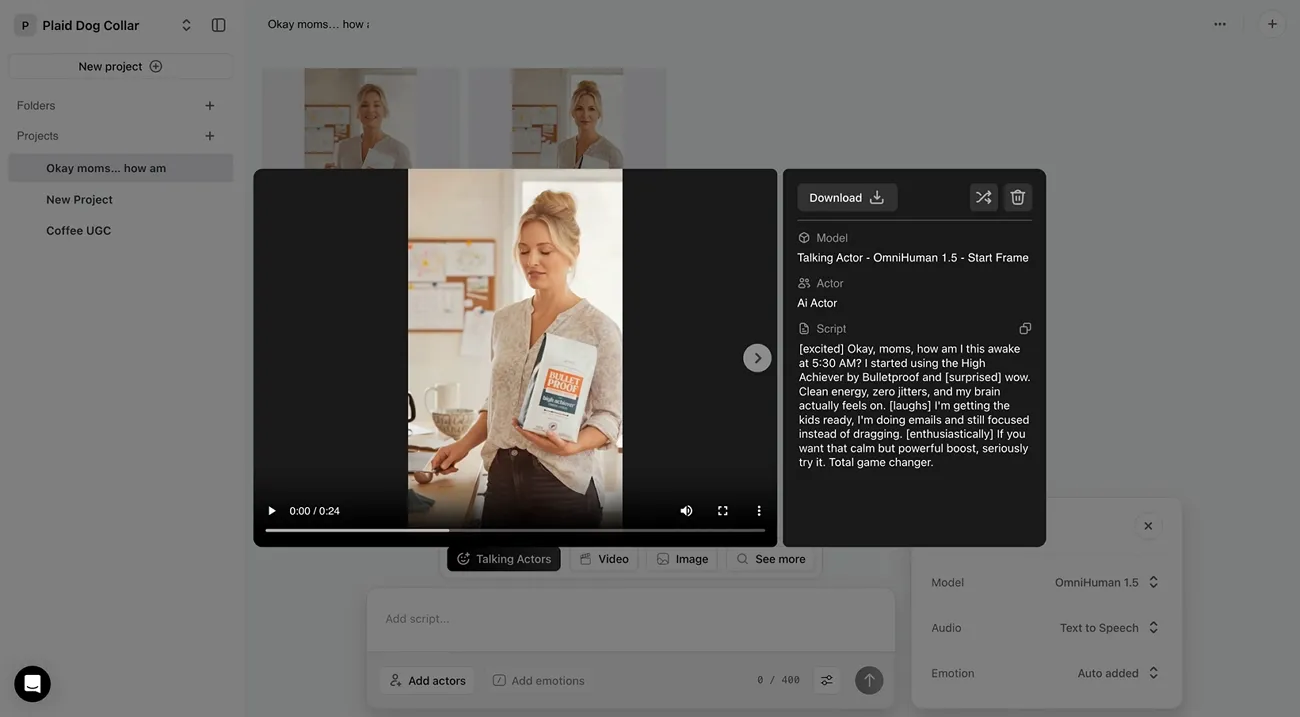The image size is (1300, 717).
Task: Click the 'Okay moms… how' page title
Action: coord(318,24)
